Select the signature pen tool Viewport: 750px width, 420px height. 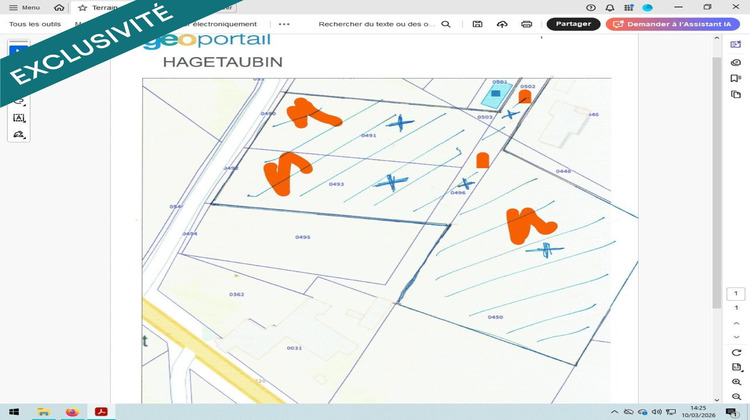(19, 135)
